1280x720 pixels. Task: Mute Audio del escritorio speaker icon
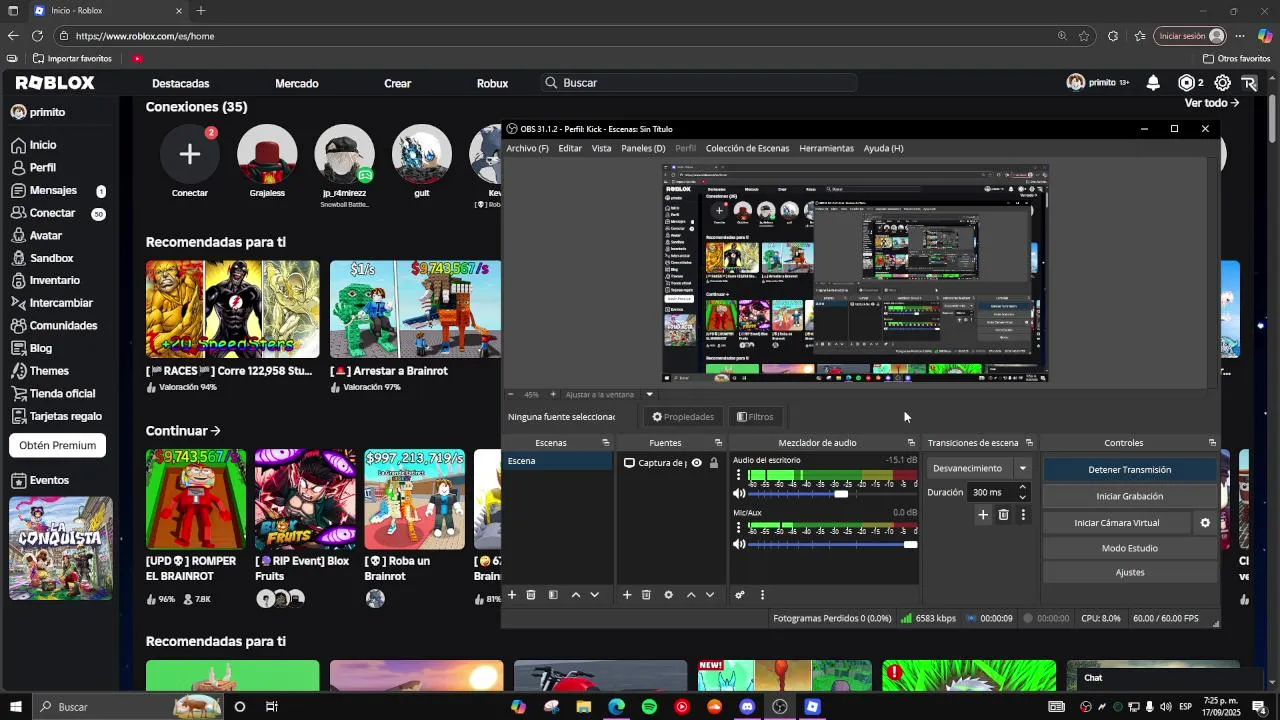740,494
